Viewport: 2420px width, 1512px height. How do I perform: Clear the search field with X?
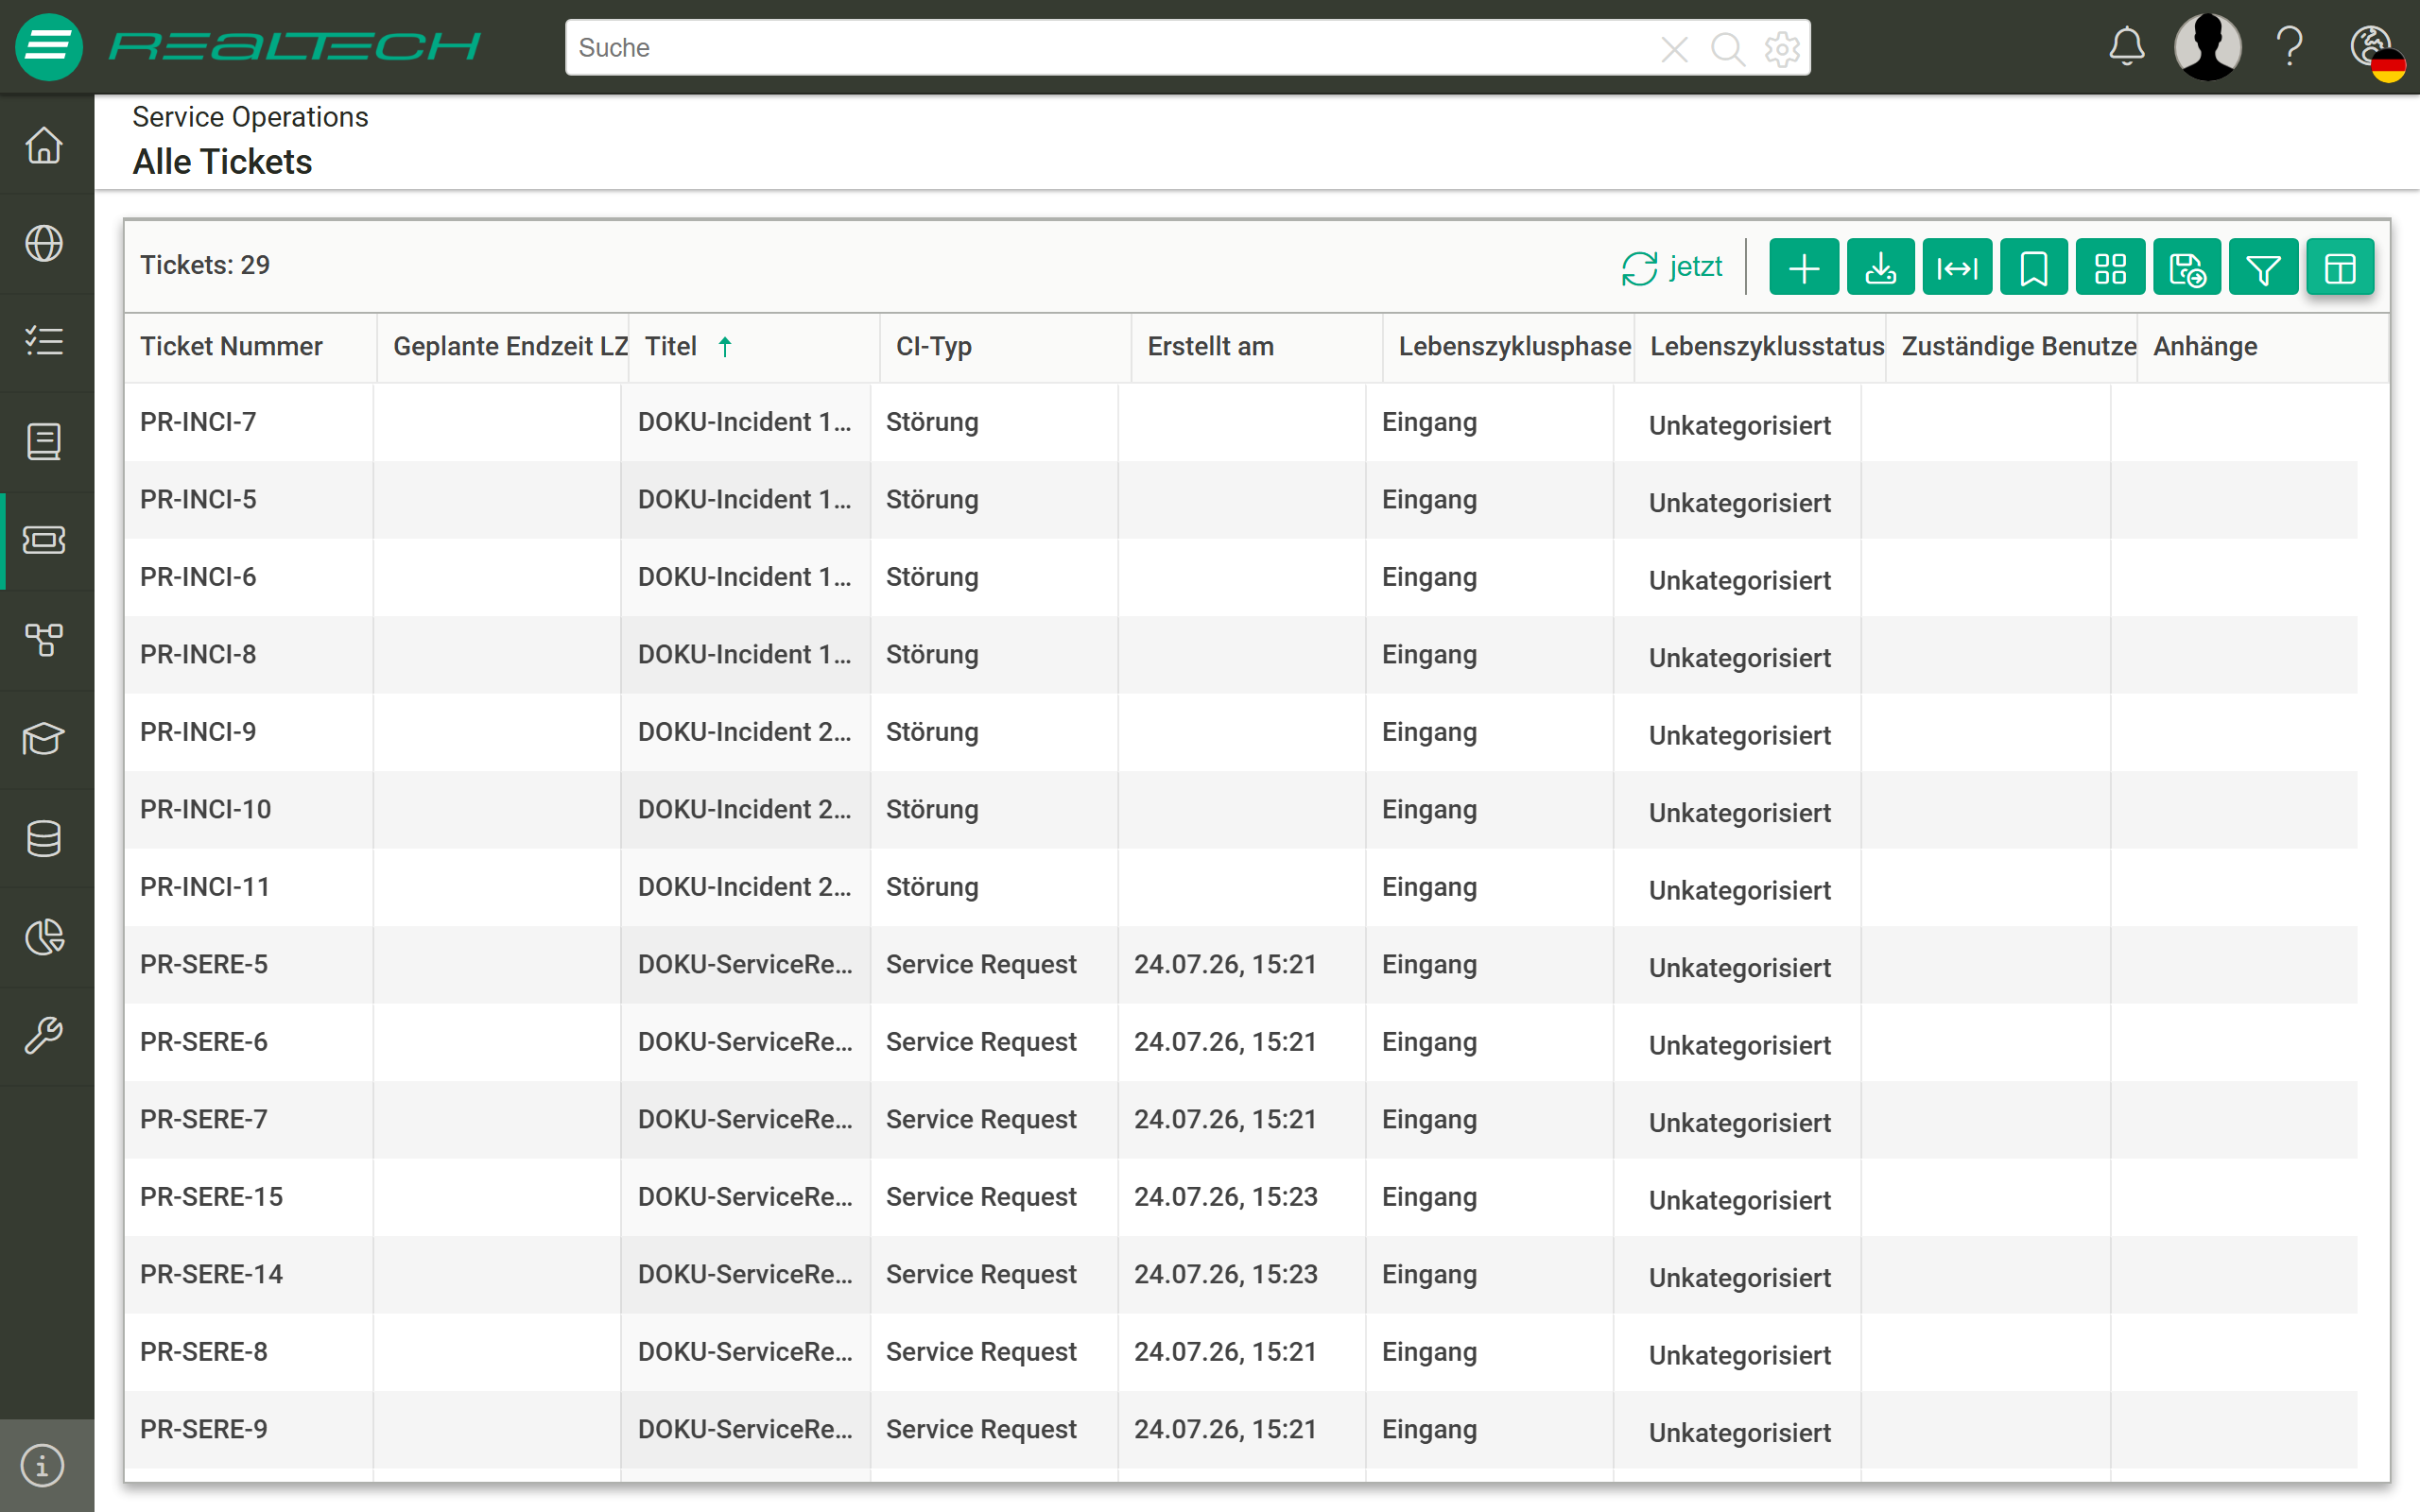point(1674,48)
